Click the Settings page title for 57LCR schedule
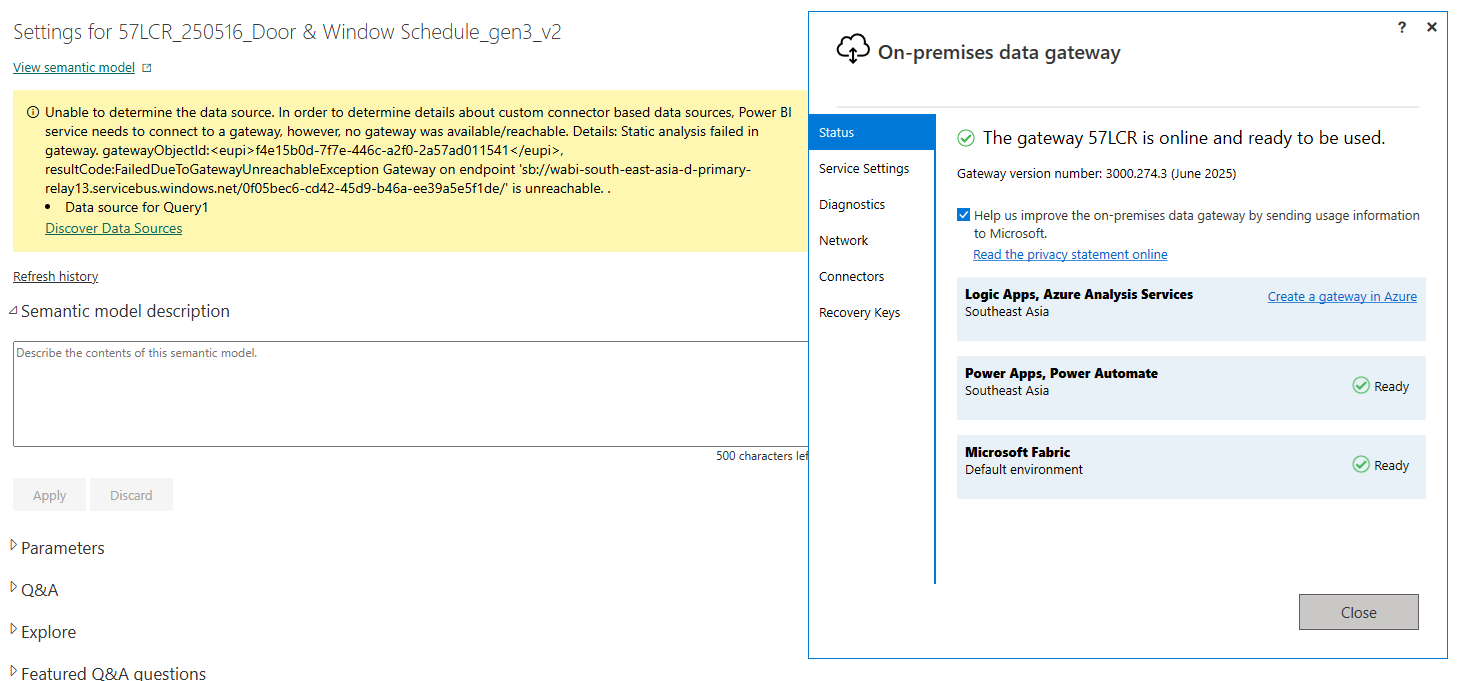This screenshot has width=1463, height=681. [287, 31]
